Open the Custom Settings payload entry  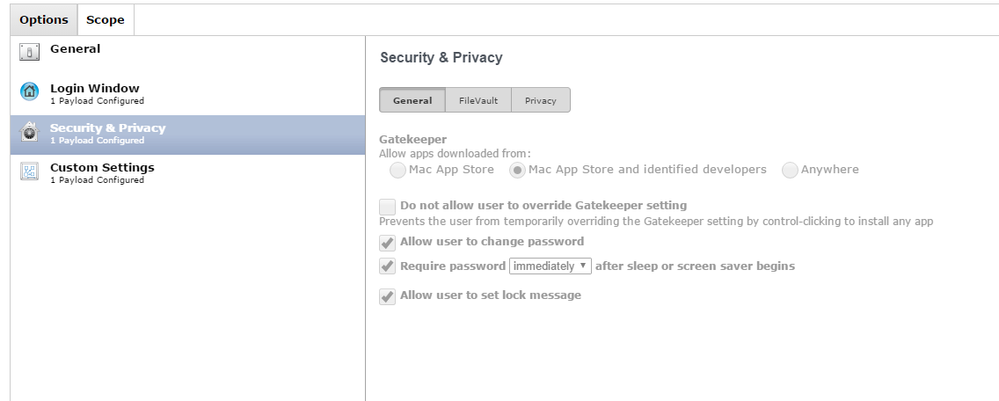pos(188,173)
